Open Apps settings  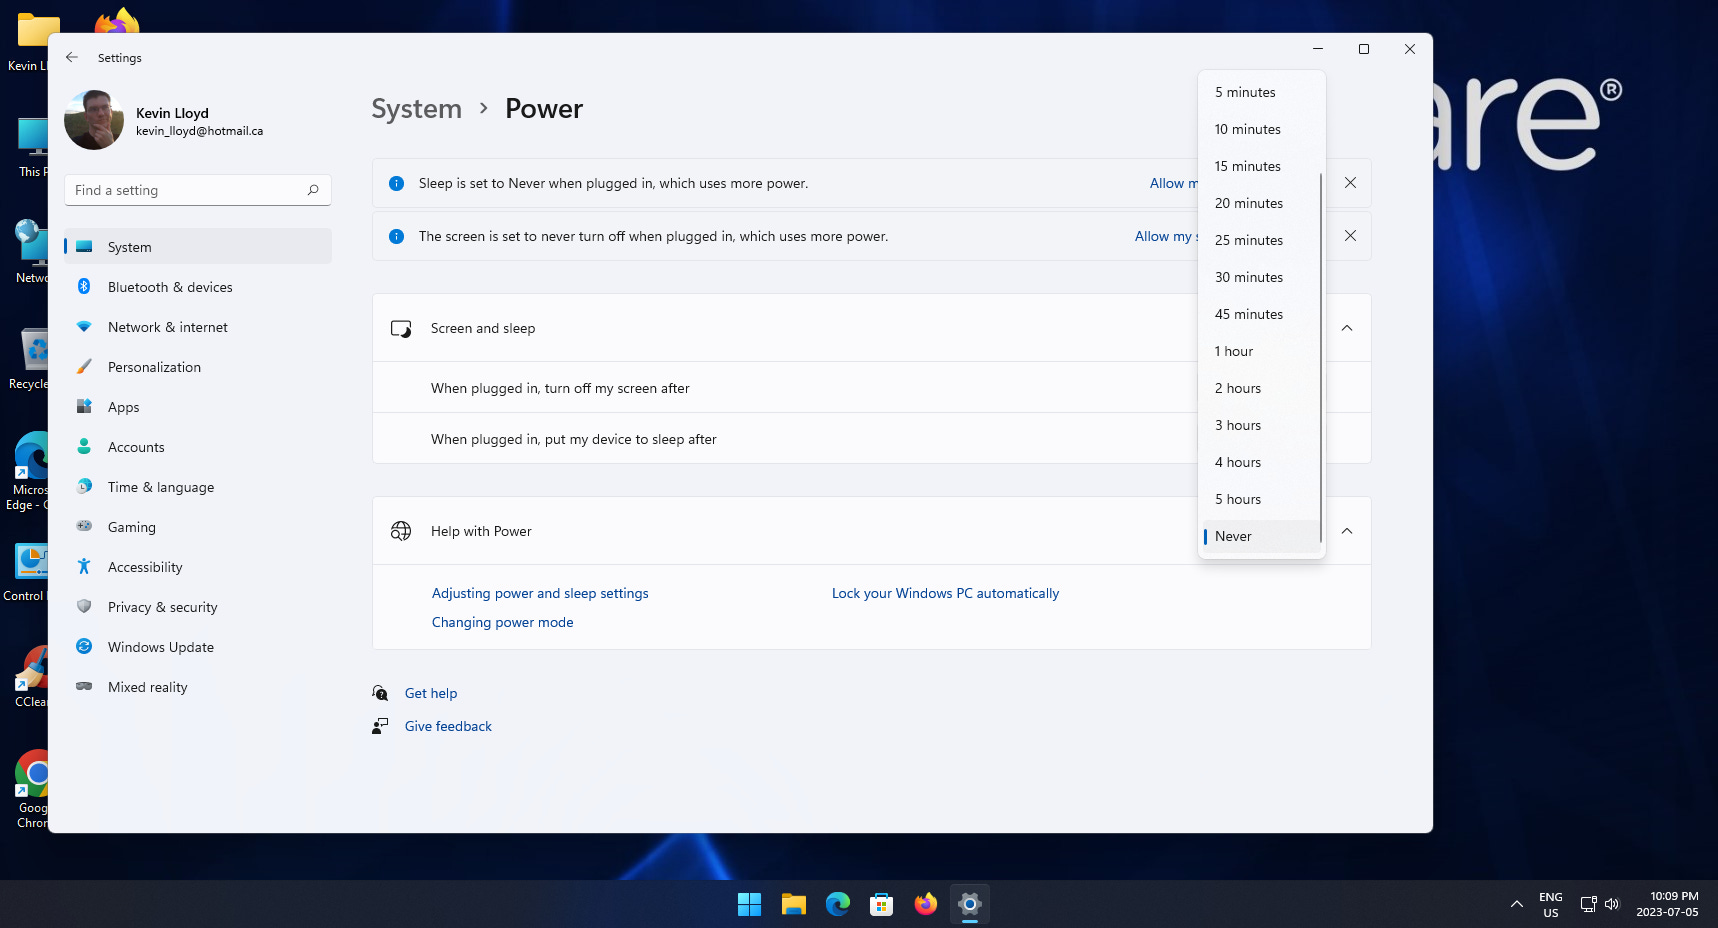click(x=198, y=407)
